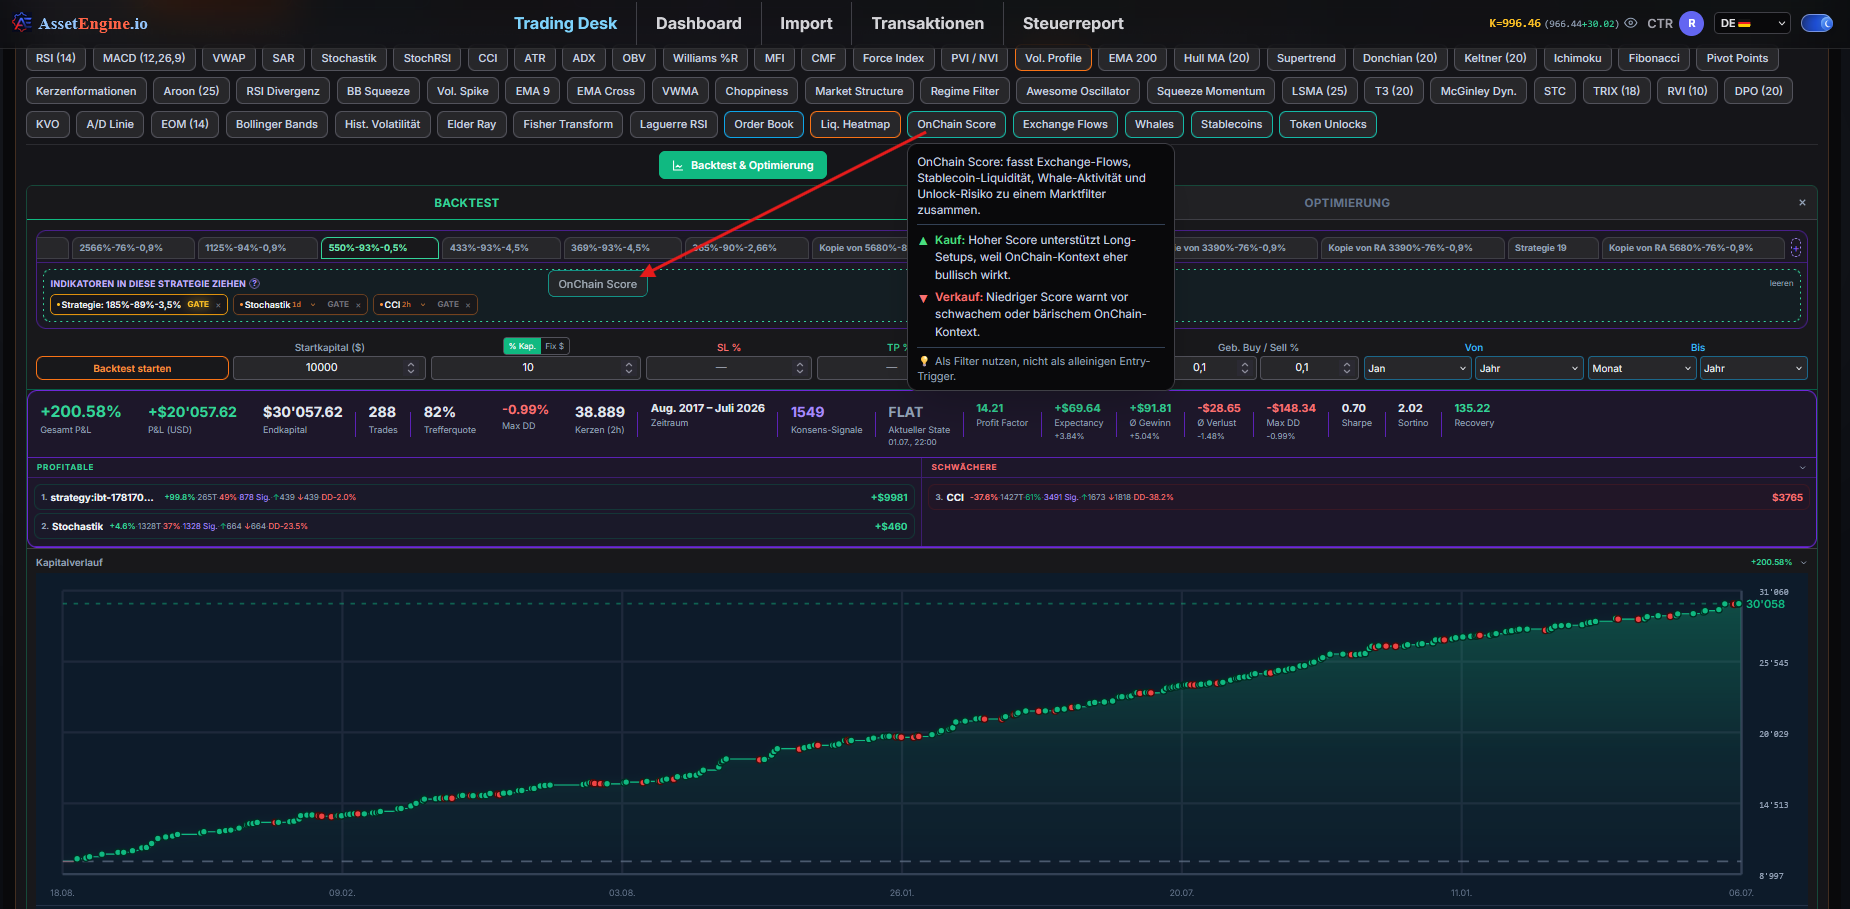Select strategy tab 1125%-94%-0,9%

tap(257, 248)
